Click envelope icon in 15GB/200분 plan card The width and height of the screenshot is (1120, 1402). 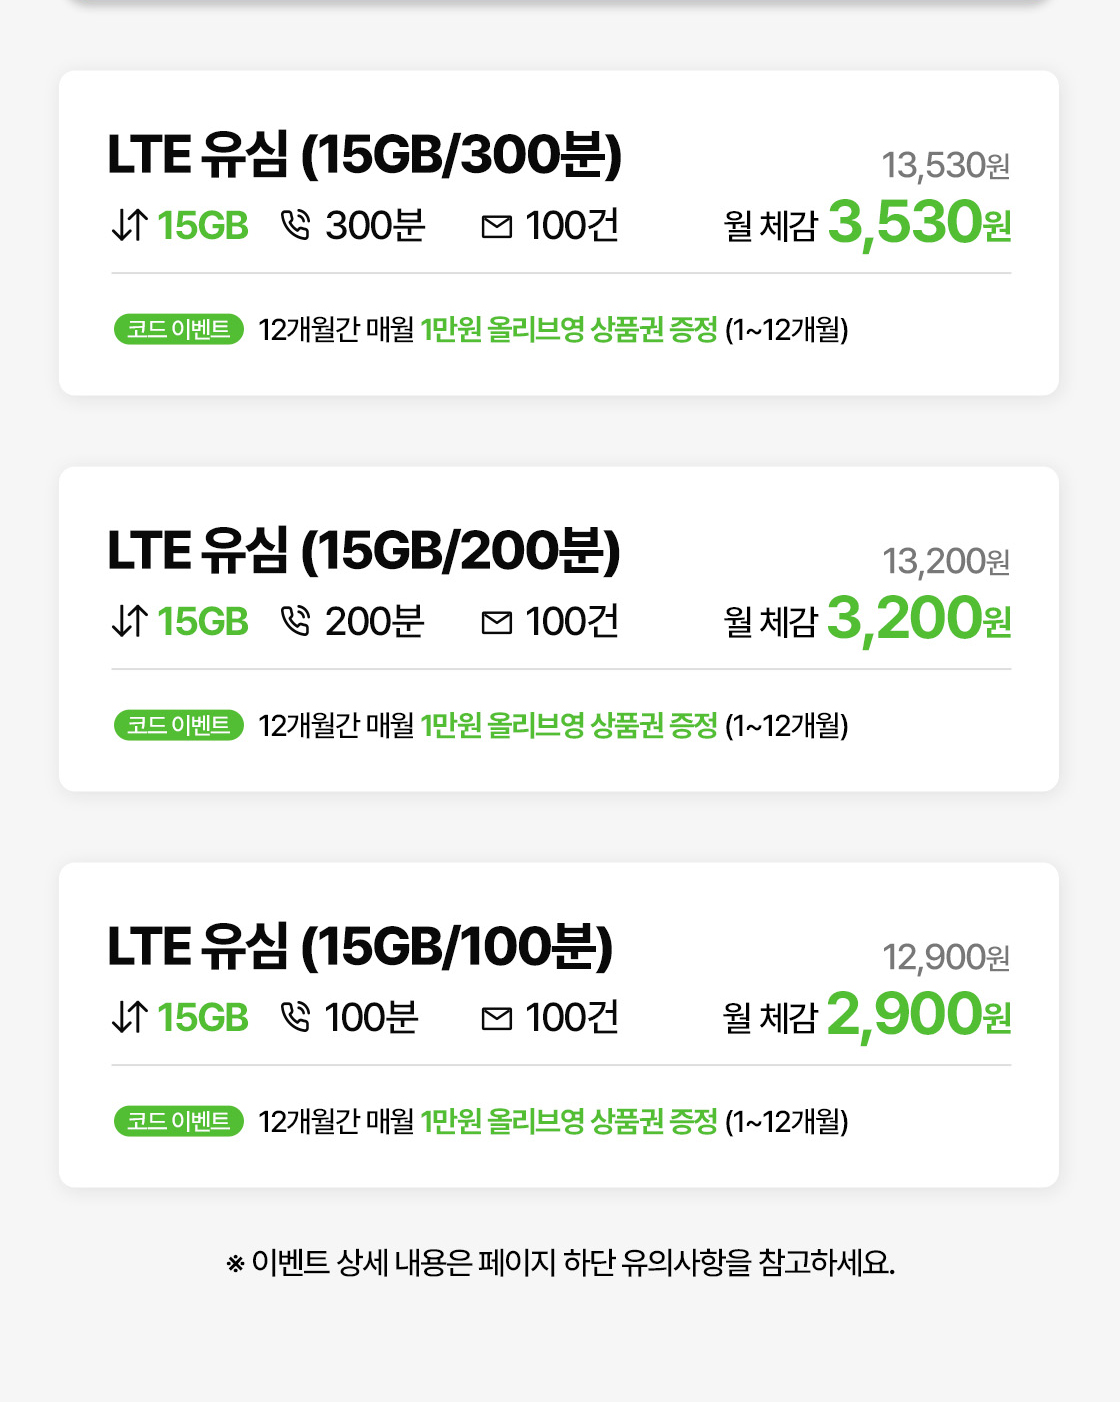497,624
